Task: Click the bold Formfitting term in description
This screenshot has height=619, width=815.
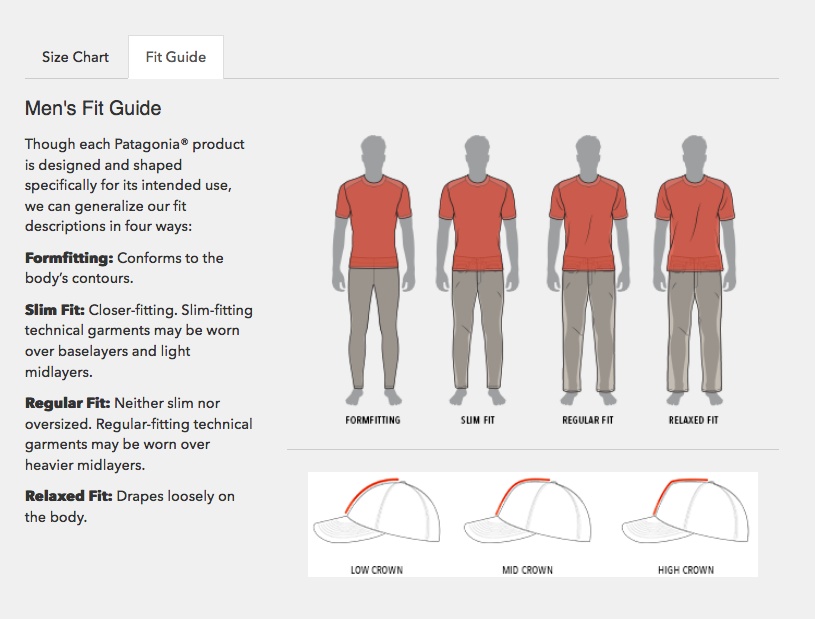Action: pyautogui.click(x=69, y=258)
